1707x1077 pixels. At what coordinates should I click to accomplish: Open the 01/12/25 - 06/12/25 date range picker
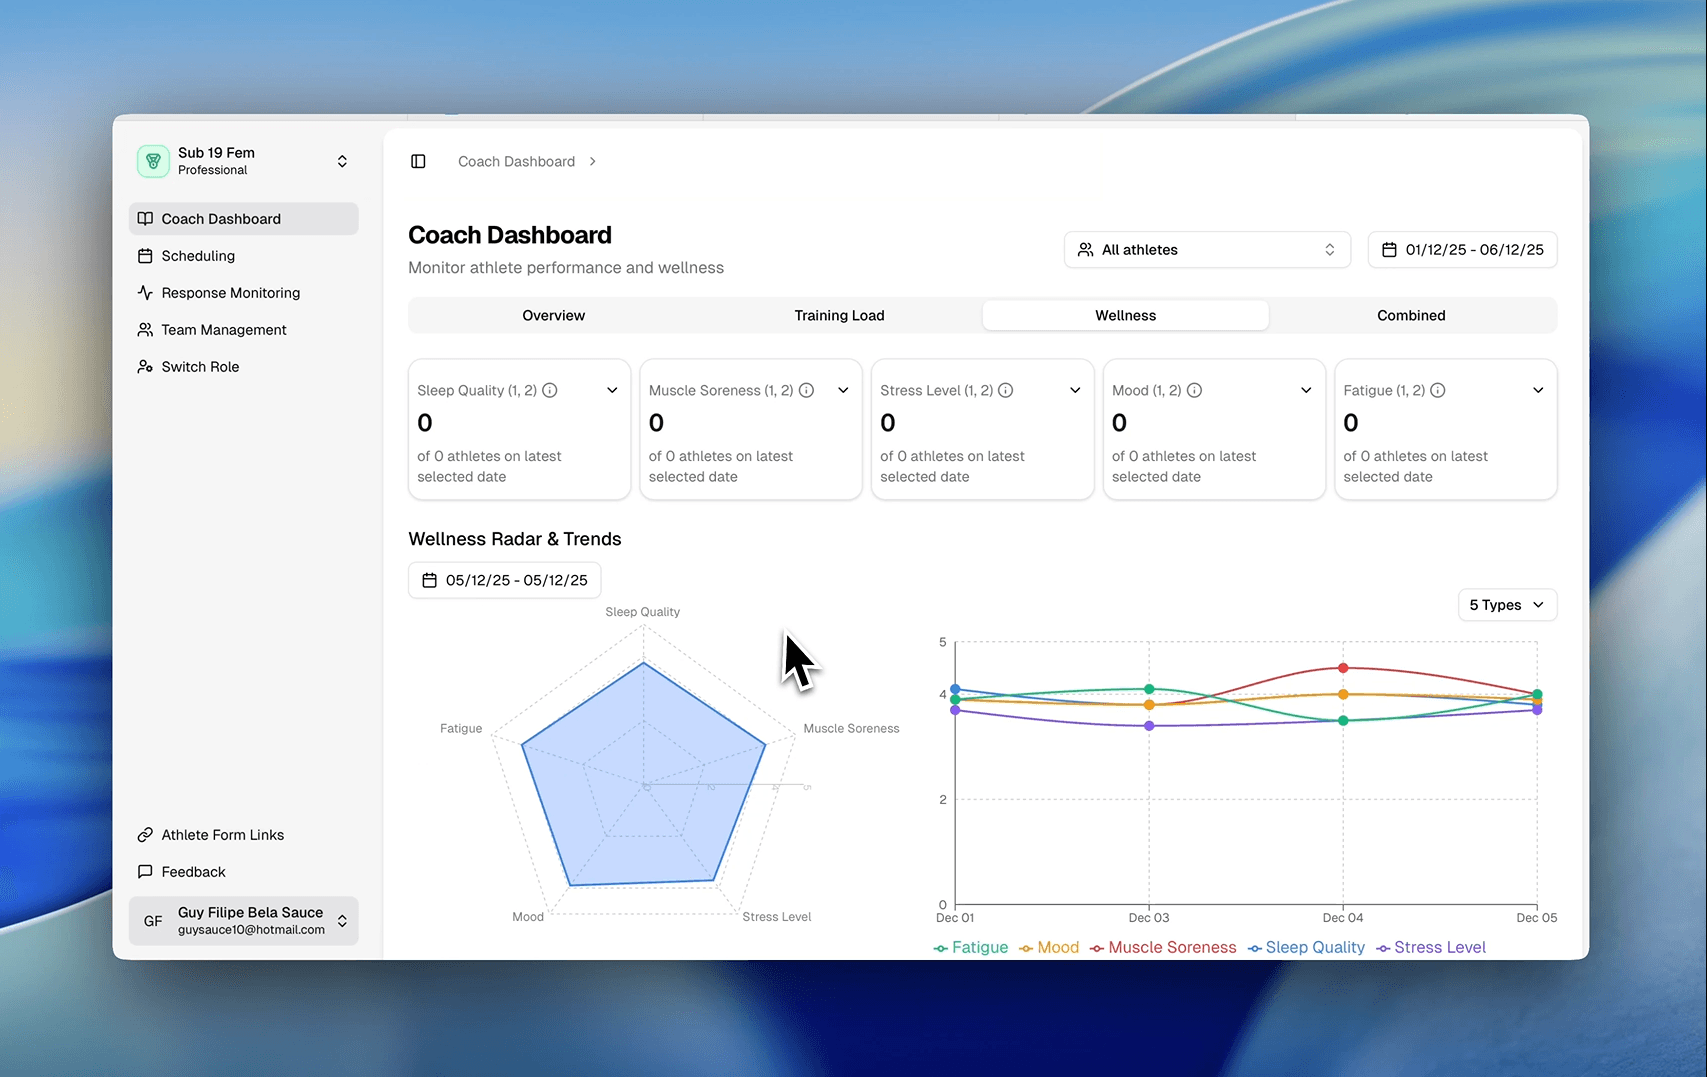tap(1462, 250)
